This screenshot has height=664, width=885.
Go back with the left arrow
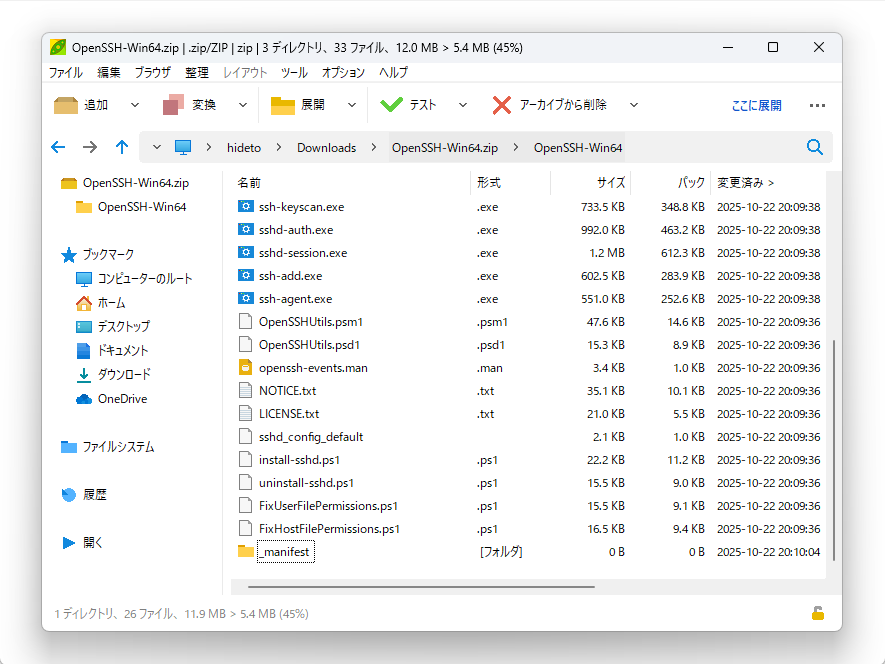(x=58, y=147)
